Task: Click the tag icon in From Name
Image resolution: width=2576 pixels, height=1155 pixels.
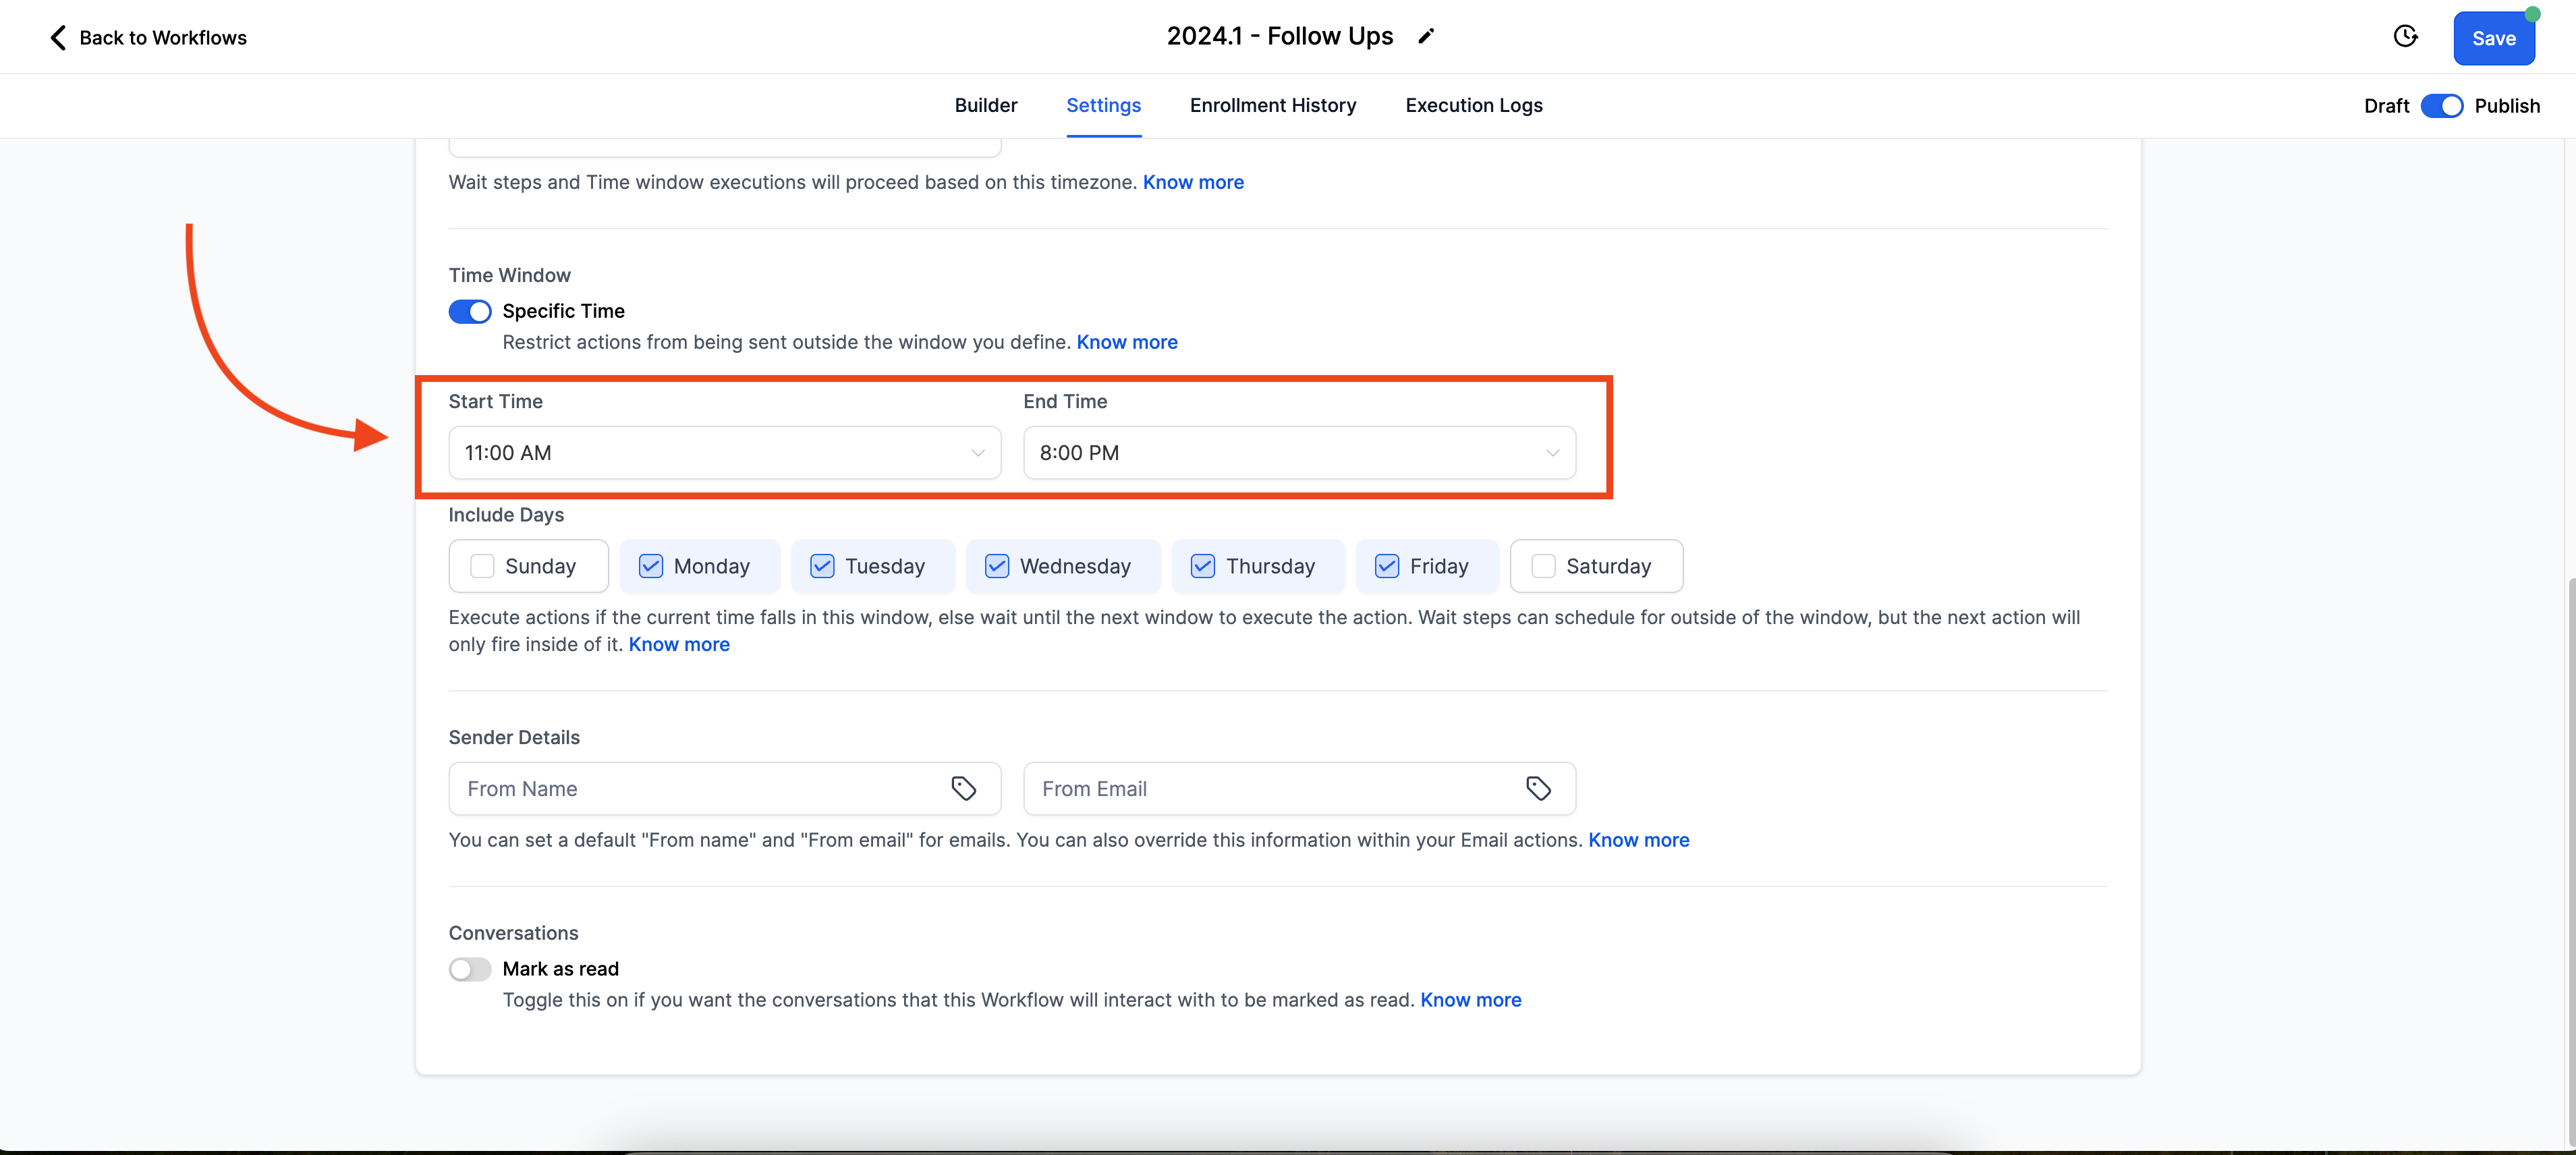Action: [x=963, y=789]
